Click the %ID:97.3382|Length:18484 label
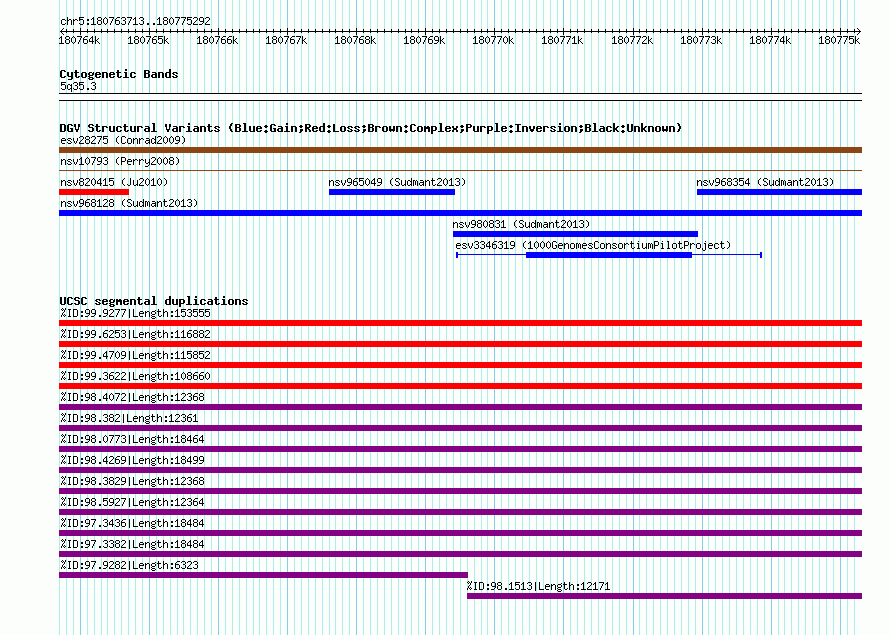This screenshot has height=635, width=890. 132,544
